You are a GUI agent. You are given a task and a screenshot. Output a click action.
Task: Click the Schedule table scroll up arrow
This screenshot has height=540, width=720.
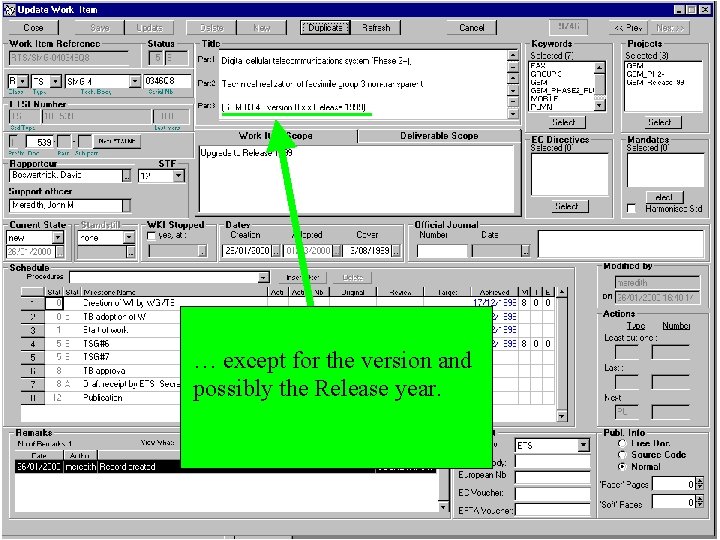(562, 292)
